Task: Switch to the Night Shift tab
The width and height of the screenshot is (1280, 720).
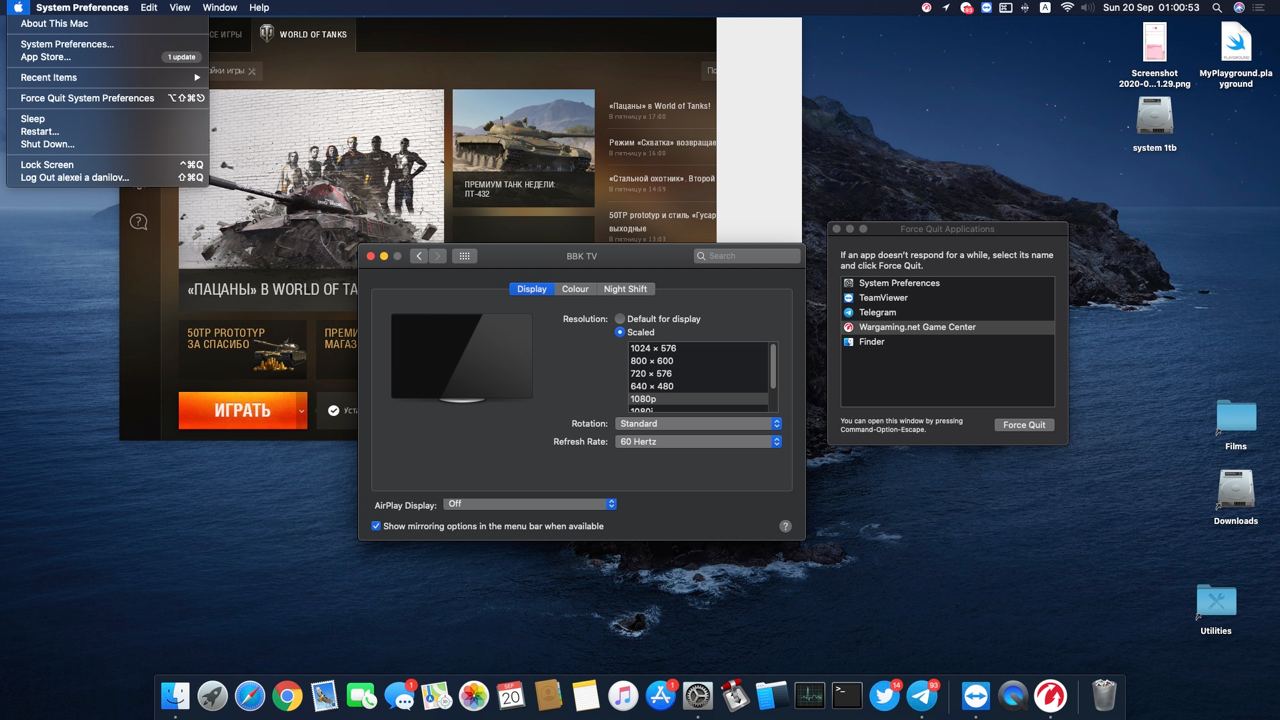Action: (x=625, y=289)
